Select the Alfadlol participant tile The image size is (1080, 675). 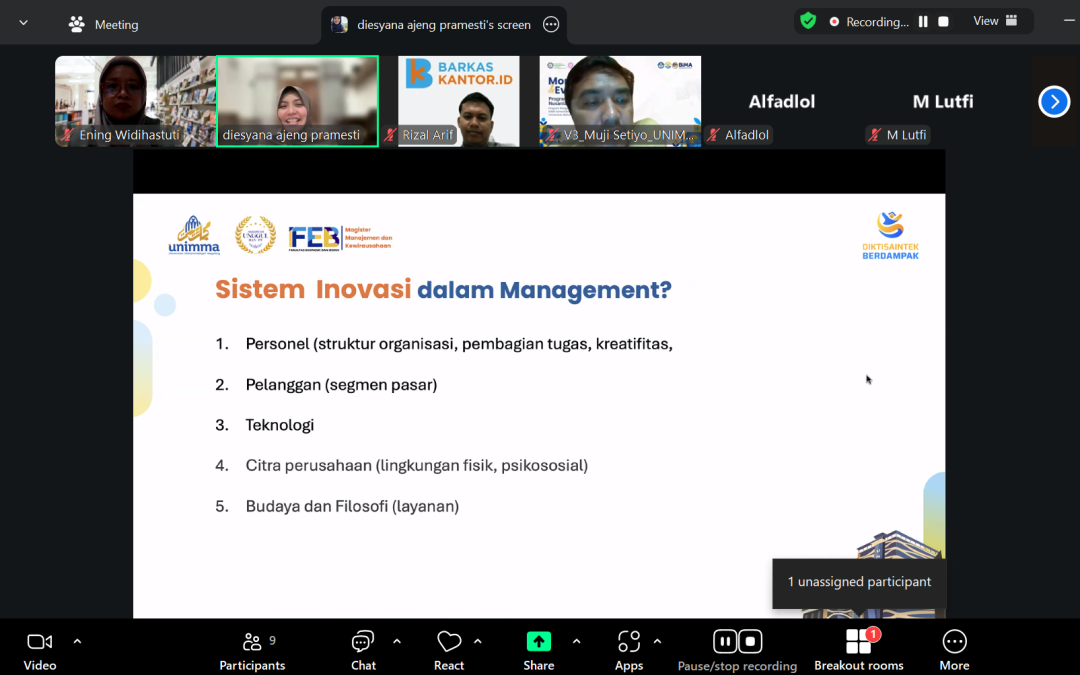[782, 101]
